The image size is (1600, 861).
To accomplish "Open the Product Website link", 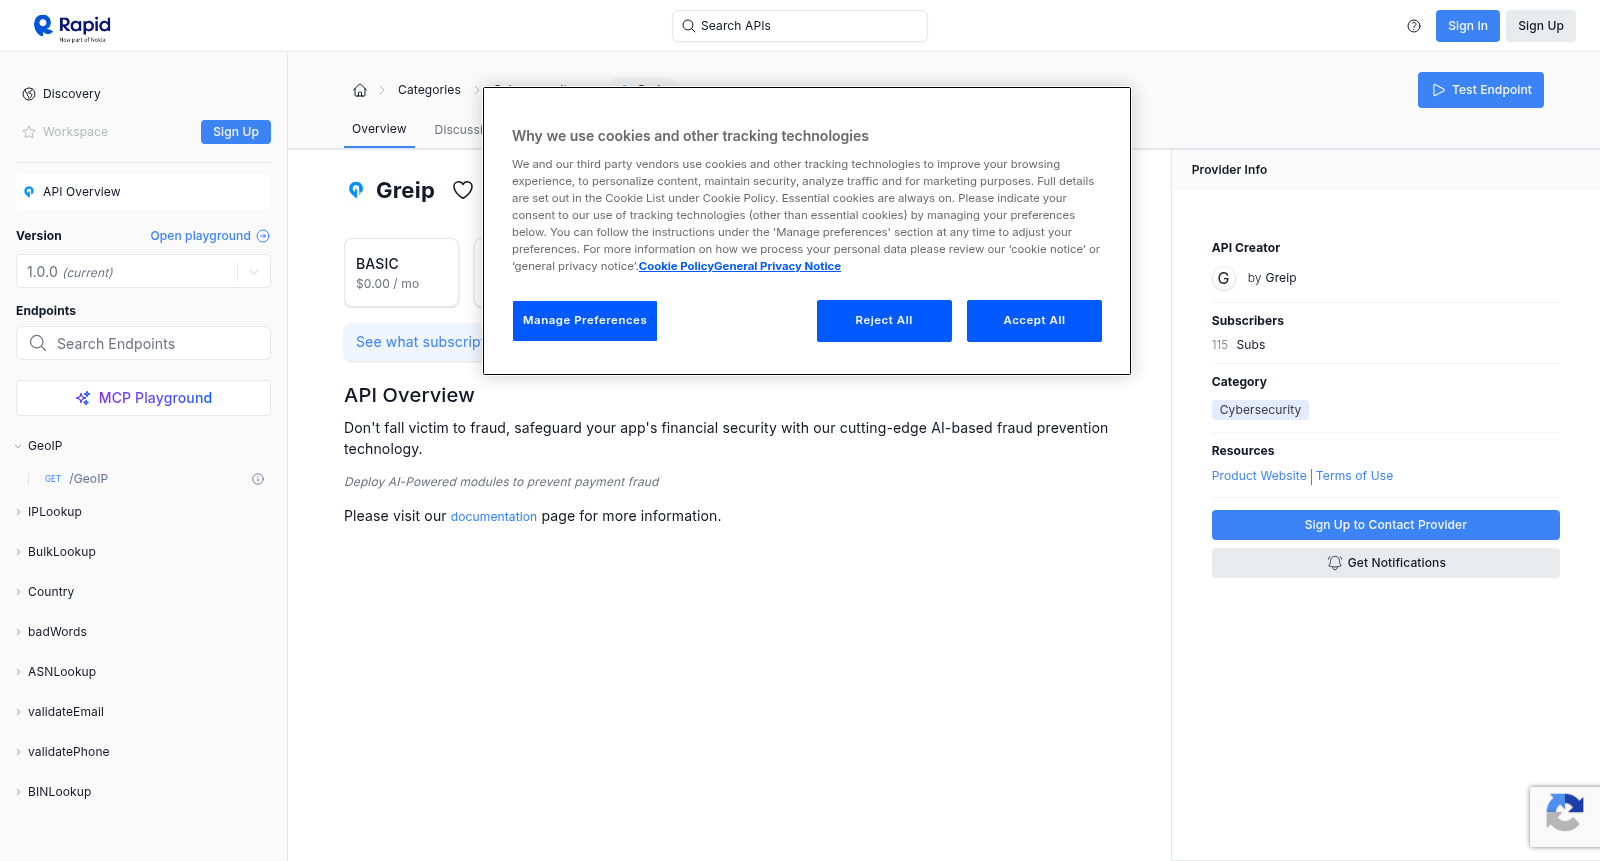I will (1259, 476).
